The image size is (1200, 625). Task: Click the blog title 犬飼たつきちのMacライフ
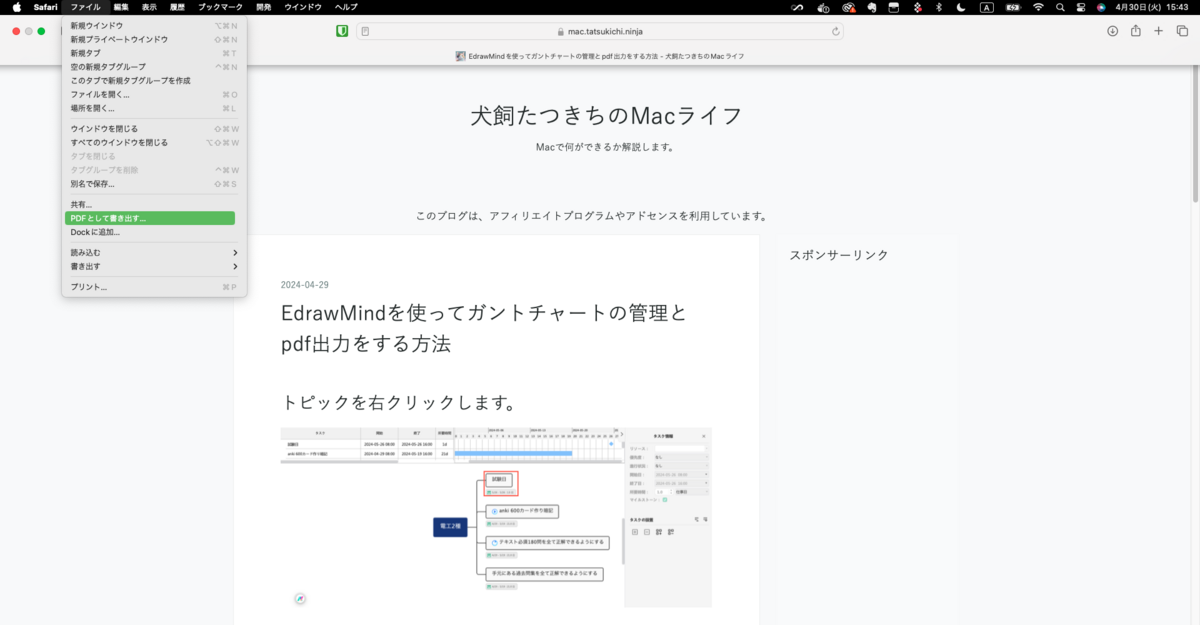tap(606, 116)
